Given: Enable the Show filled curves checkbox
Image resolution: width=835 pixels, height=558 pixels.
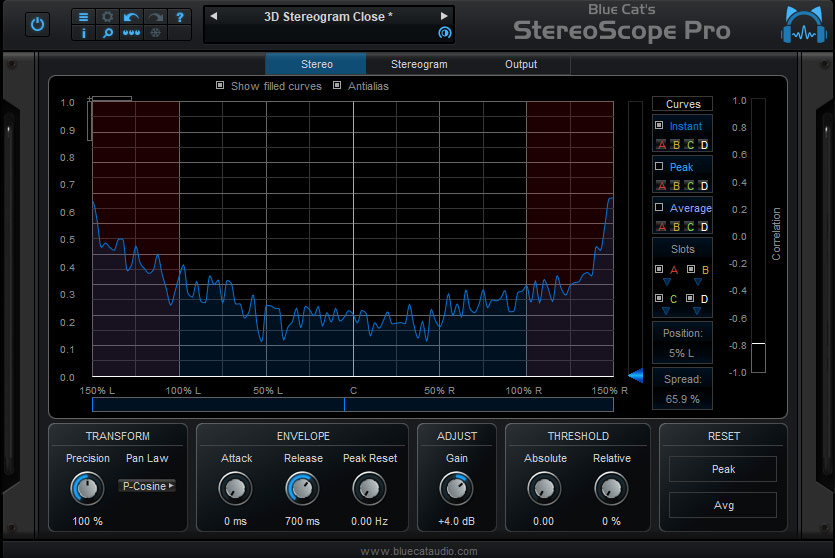Looking at the screenshot, I should point(220,86).
